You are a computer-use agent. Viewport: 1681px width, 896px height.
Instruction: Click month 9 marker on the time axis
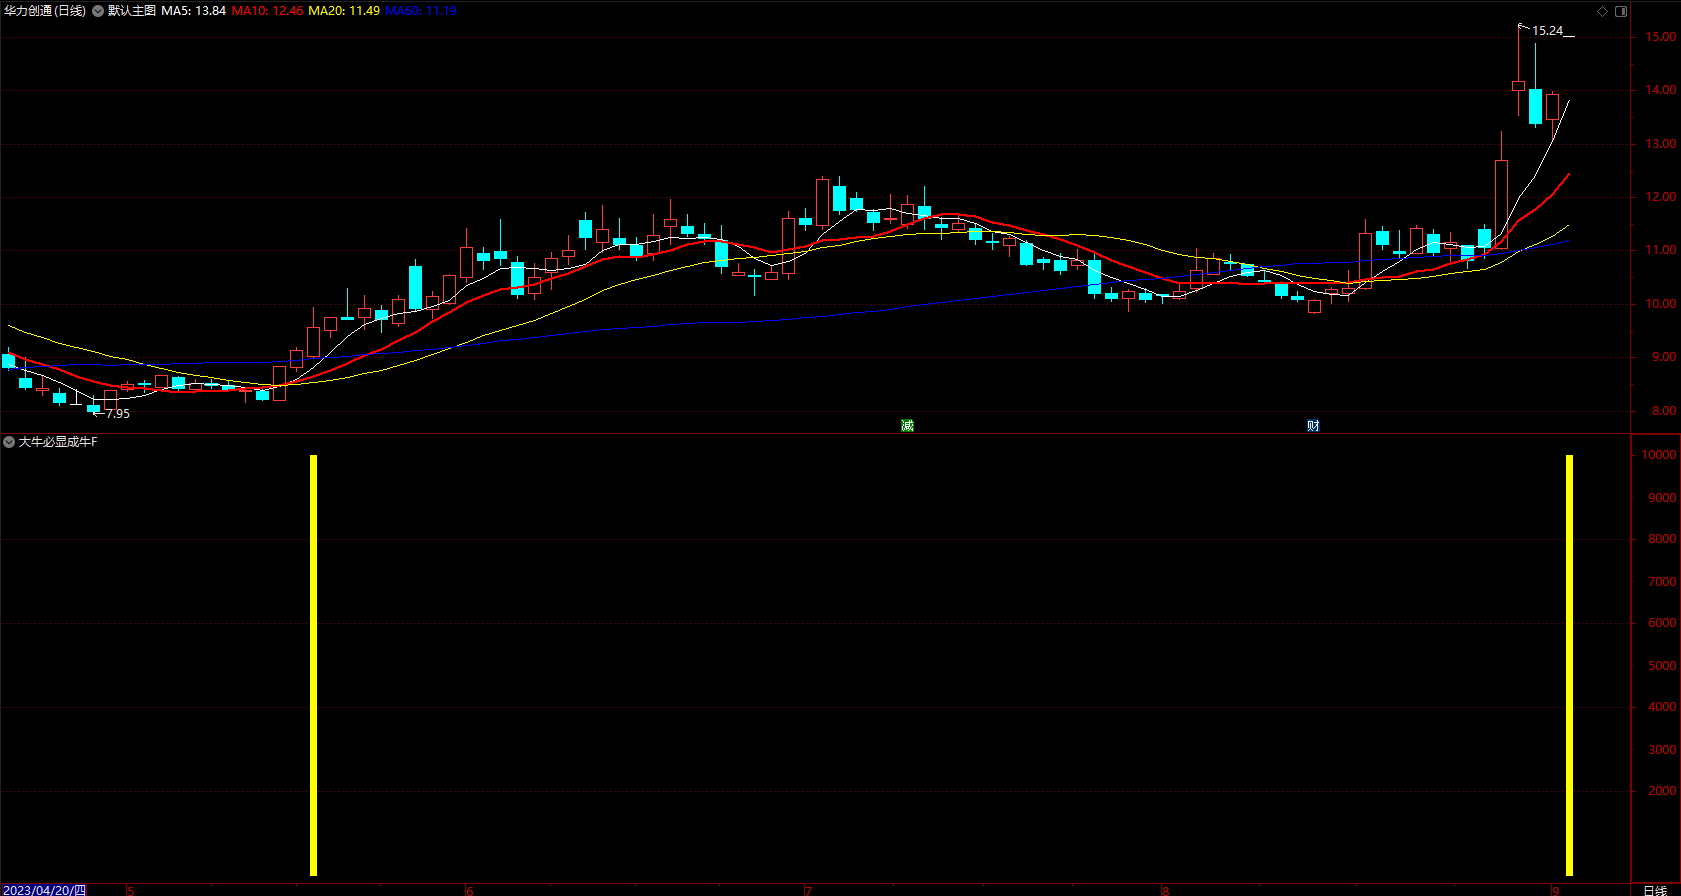(1556, 890)
